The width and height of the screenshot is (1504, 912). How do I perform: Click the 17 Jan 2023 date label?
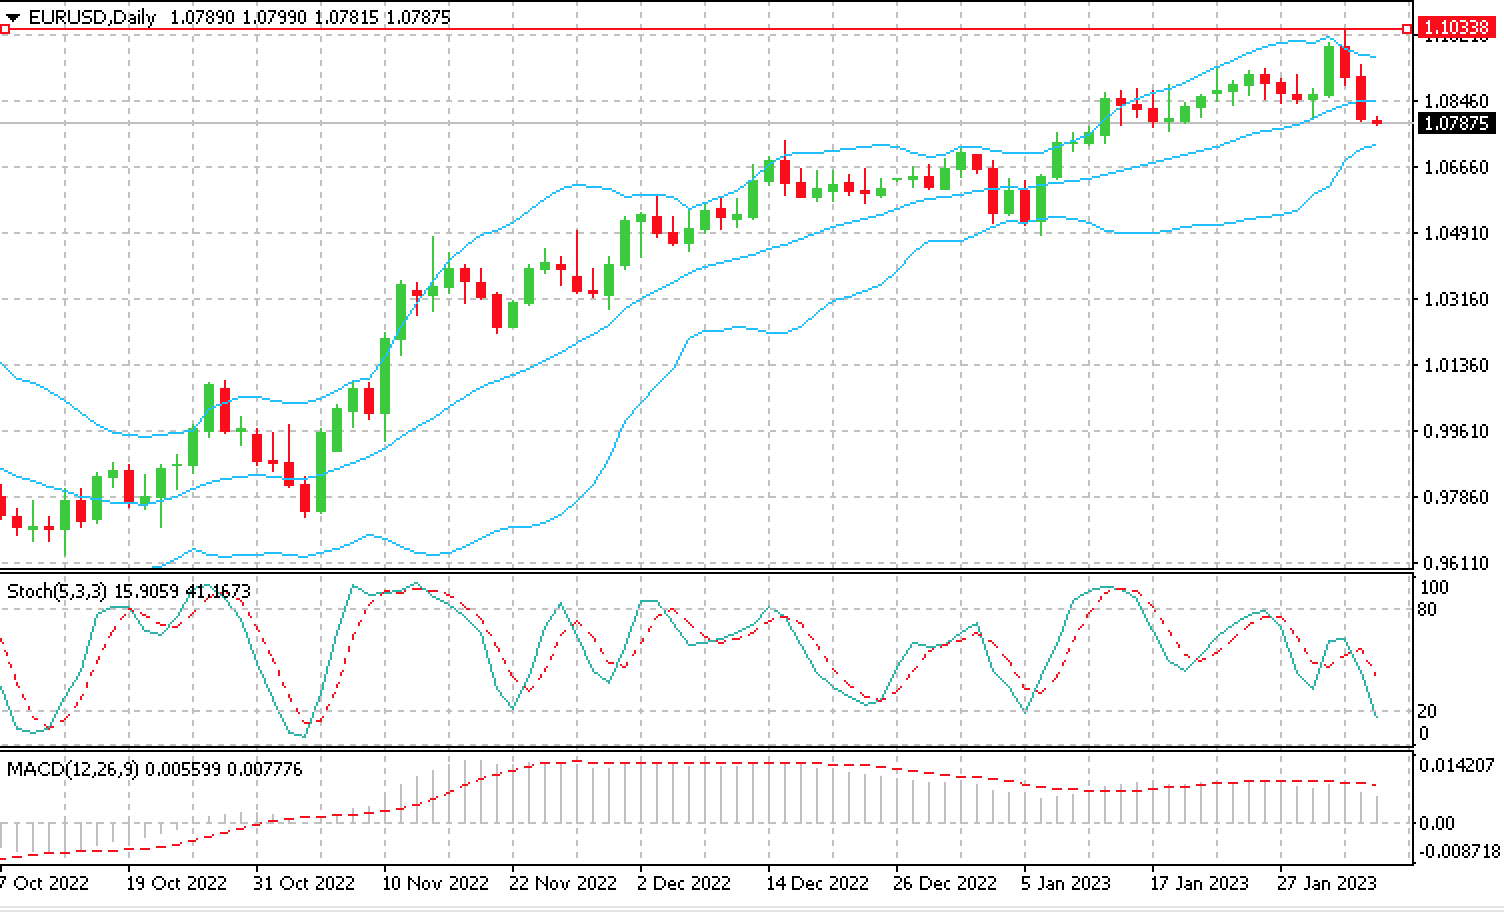1200,883
